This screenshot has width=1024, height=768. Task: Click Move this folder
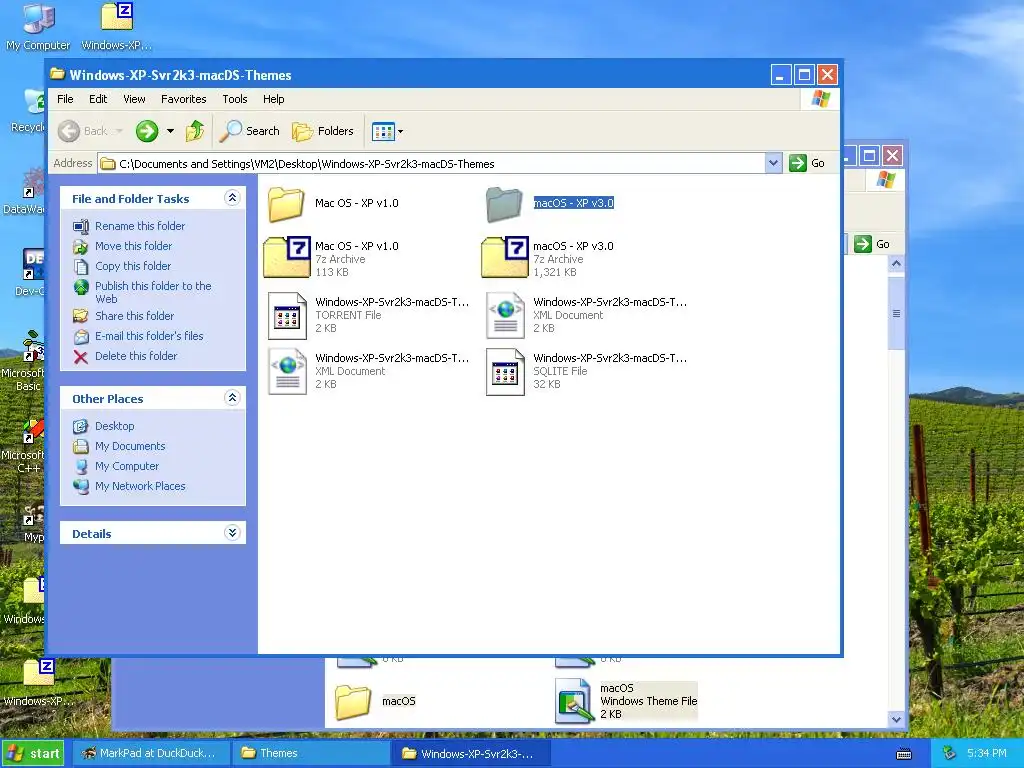click(x=133, y=246)
